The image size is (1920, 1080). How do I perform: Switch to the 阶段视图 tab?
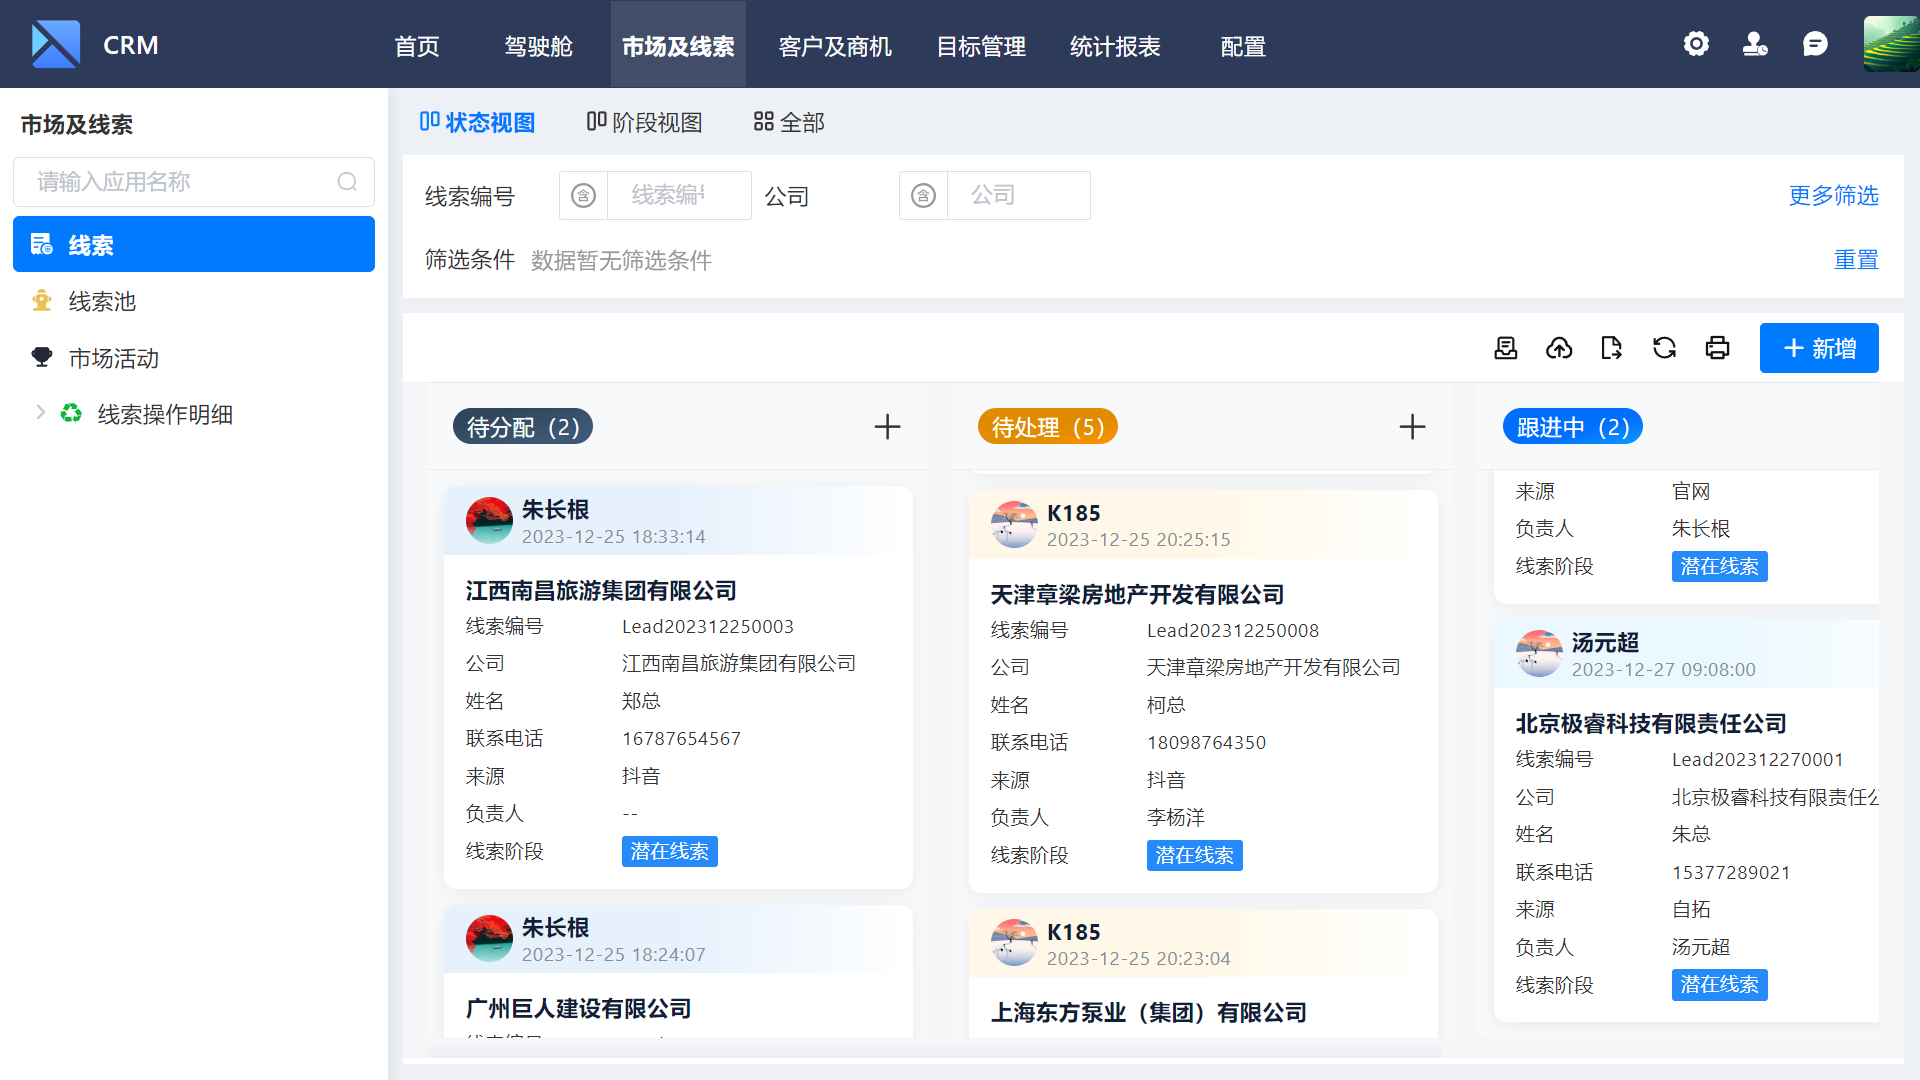coord(644,121)
